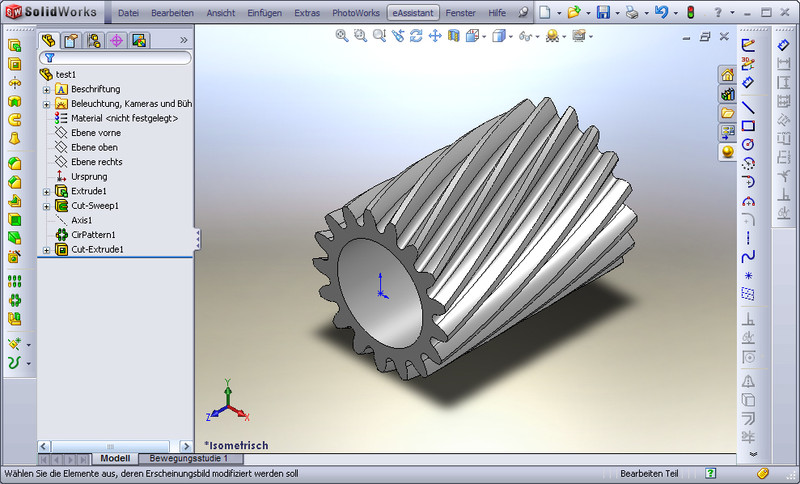Open the display style dropdown arrow
This screenshot has height=484, width=800.
[511, 37]
